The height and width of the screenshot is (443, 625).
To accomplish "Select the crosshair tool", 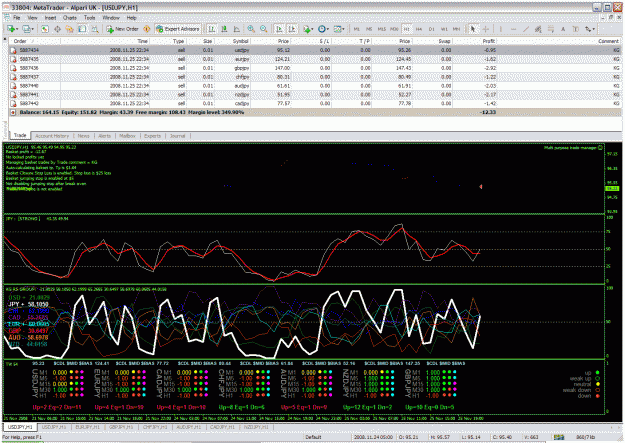I will pyautogui.click(x=485, y=29).
